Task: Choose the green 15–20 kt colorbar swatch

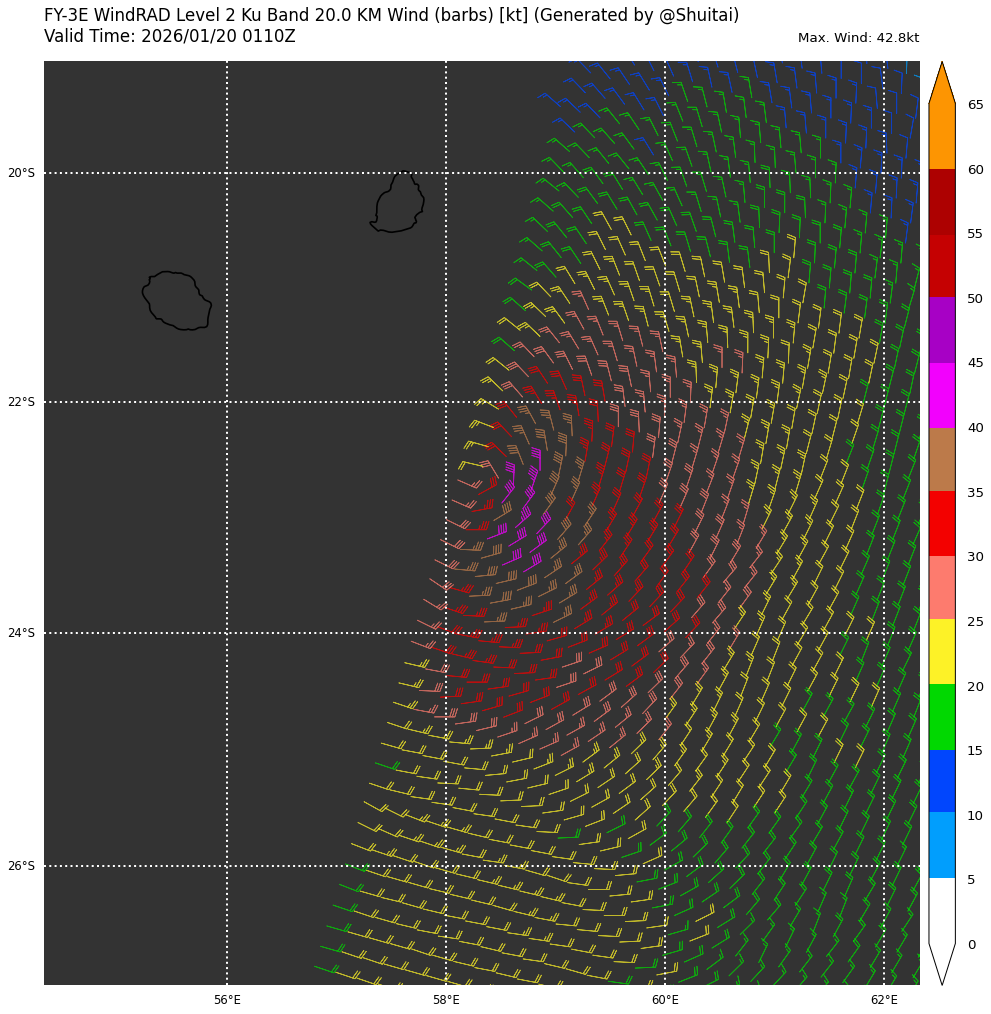Action: (941, 717)
